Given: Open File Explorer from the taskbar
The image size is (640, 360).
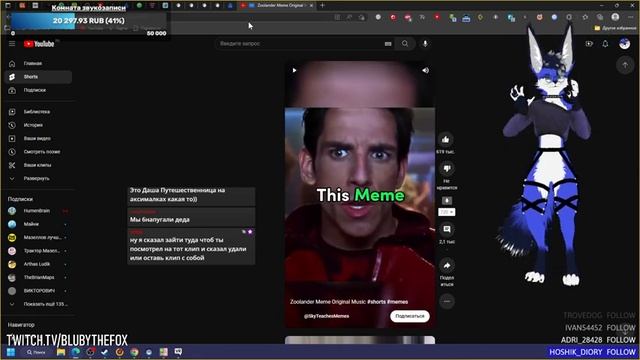Looking at the screenshot, I should (x=61, y=352).
